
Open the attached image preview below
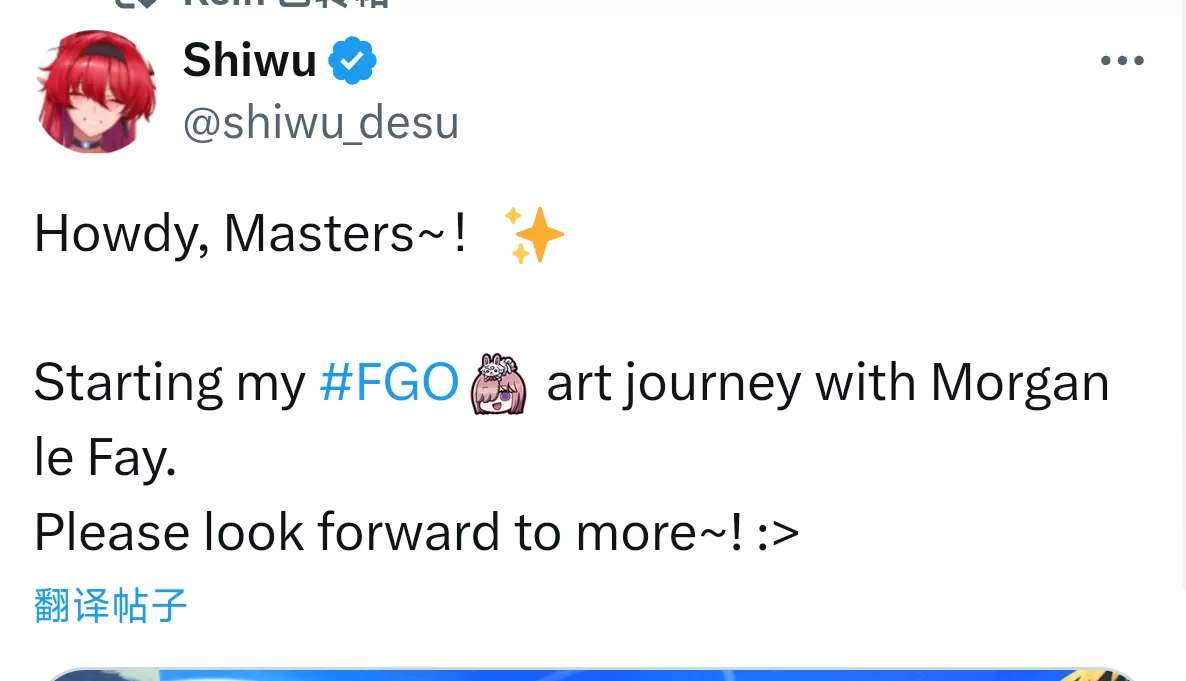point(592,673)
